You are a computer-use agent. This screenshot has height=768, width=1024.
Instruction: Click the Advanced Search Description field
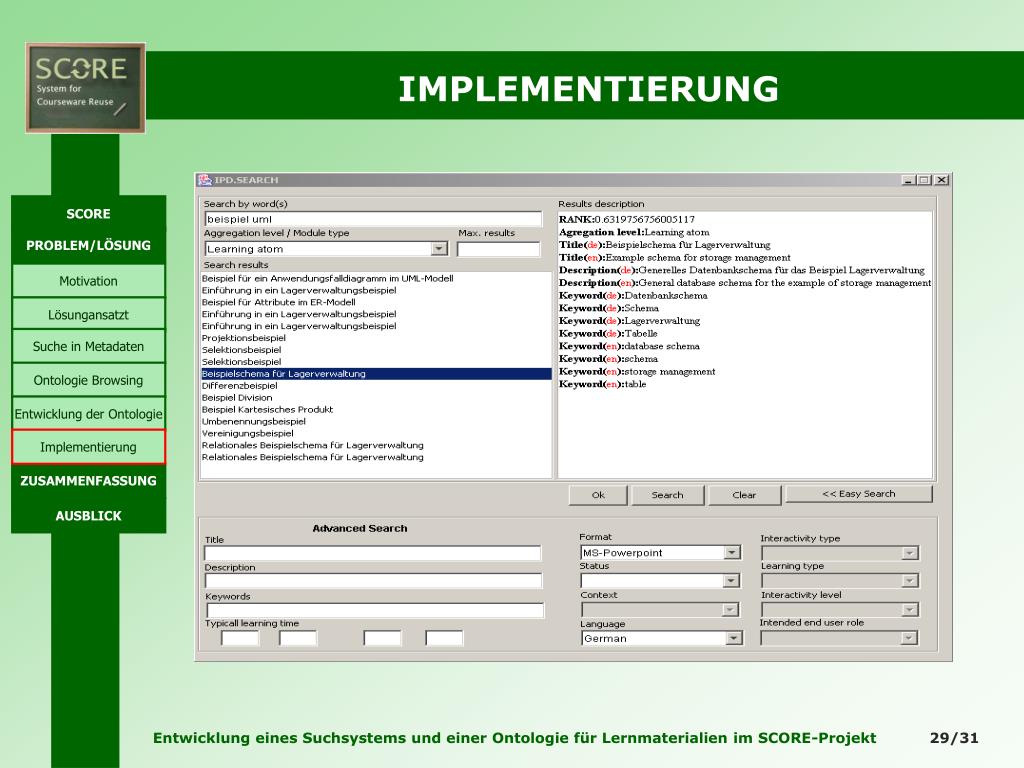tap(373, 581)
